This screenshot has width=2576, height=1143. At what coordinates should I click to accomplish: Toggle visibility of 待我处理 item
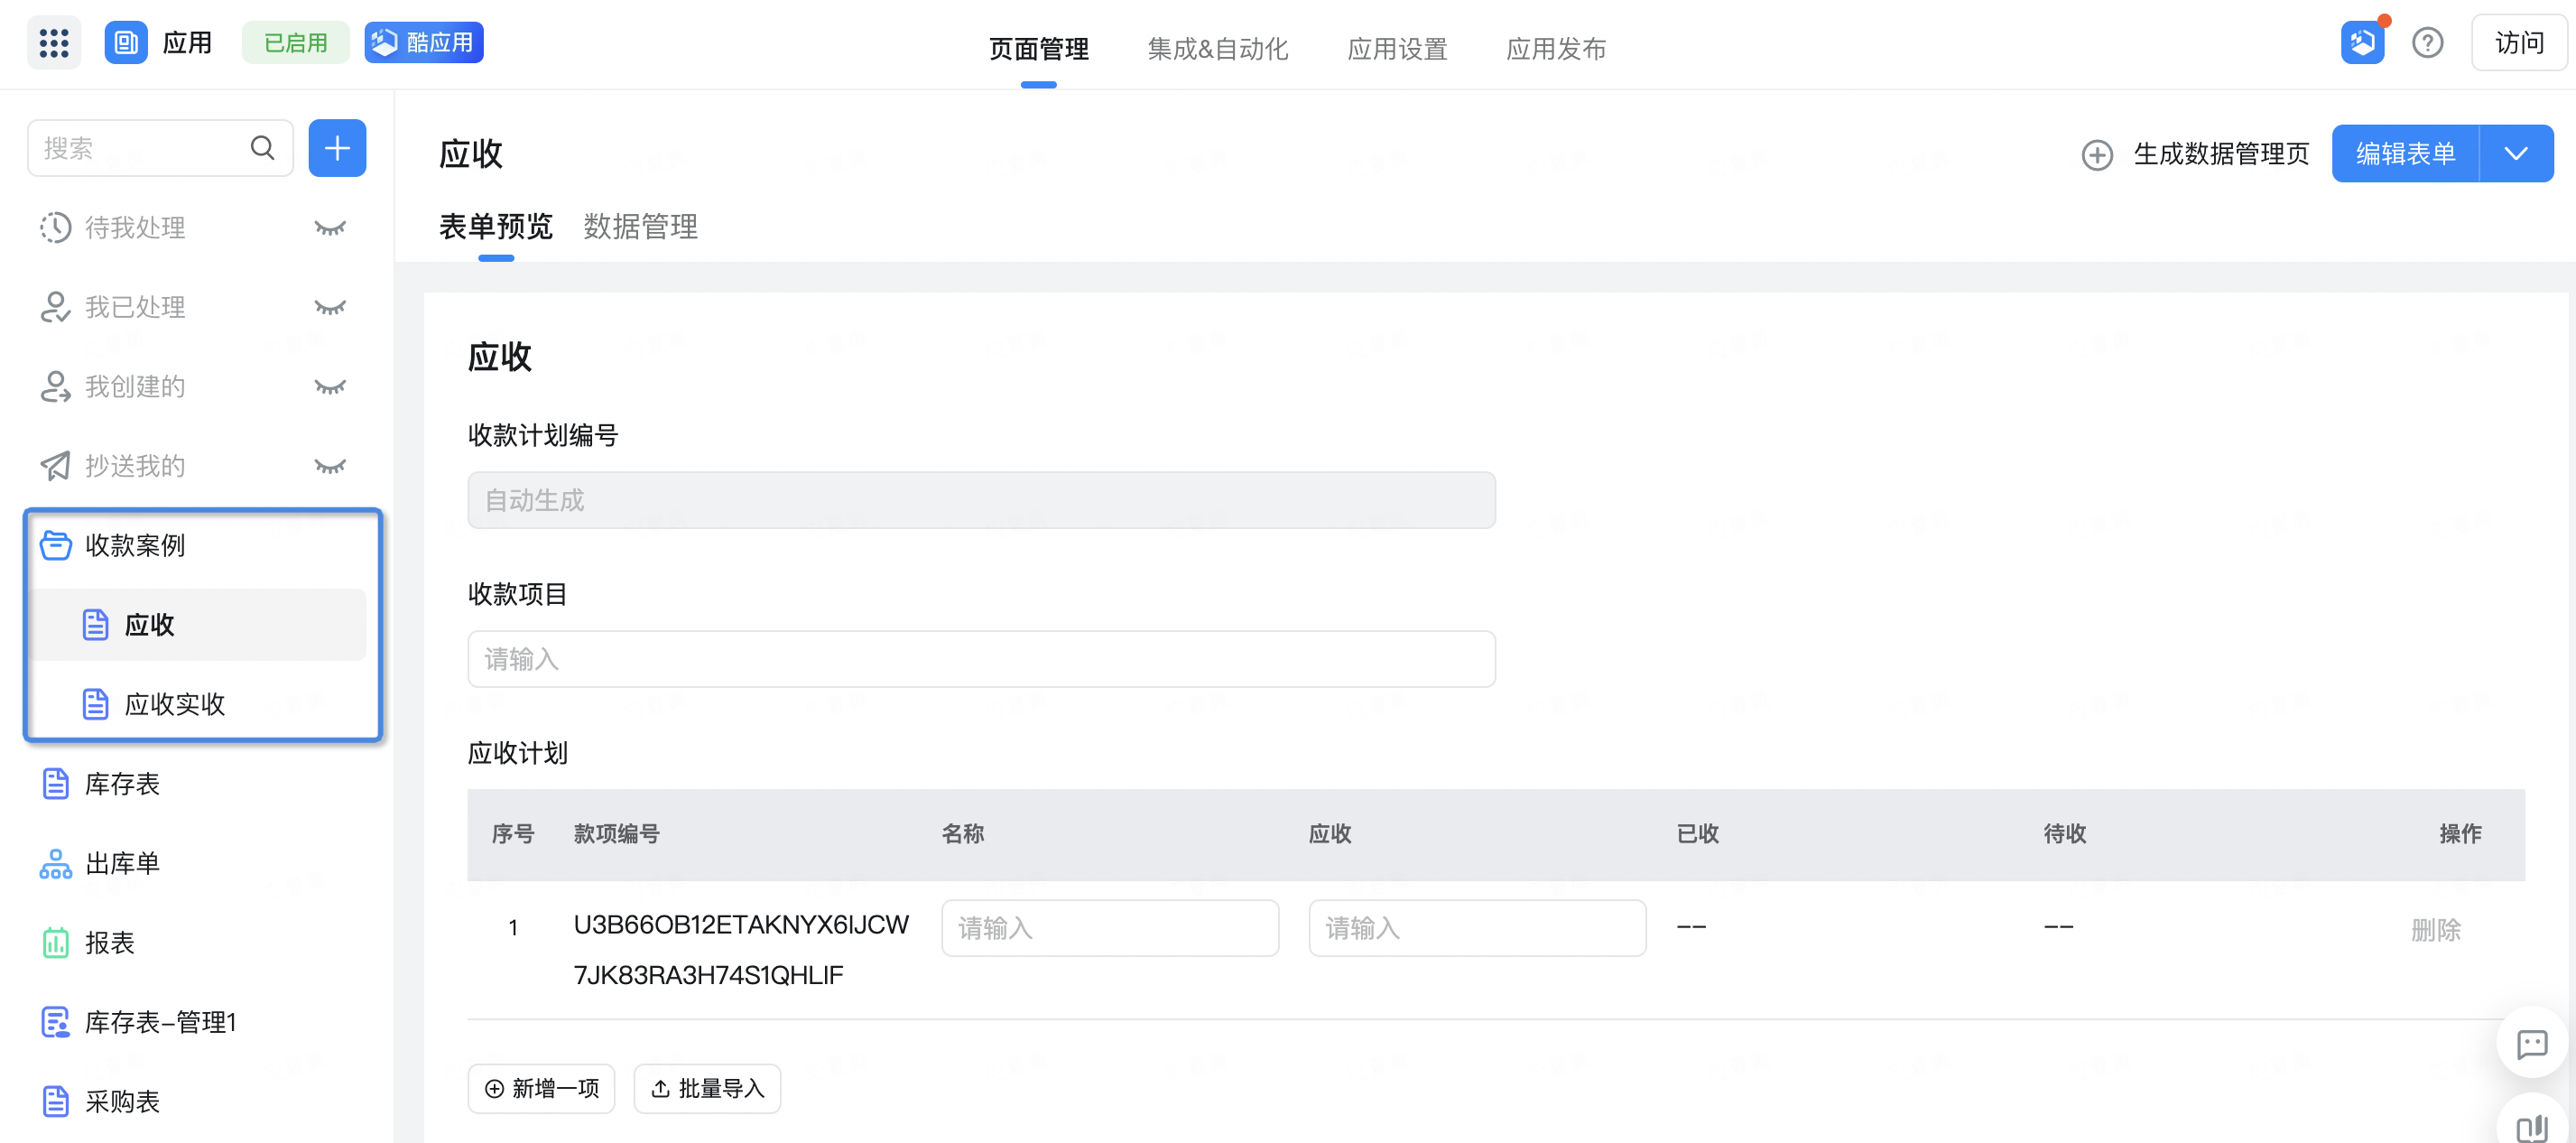330,228
